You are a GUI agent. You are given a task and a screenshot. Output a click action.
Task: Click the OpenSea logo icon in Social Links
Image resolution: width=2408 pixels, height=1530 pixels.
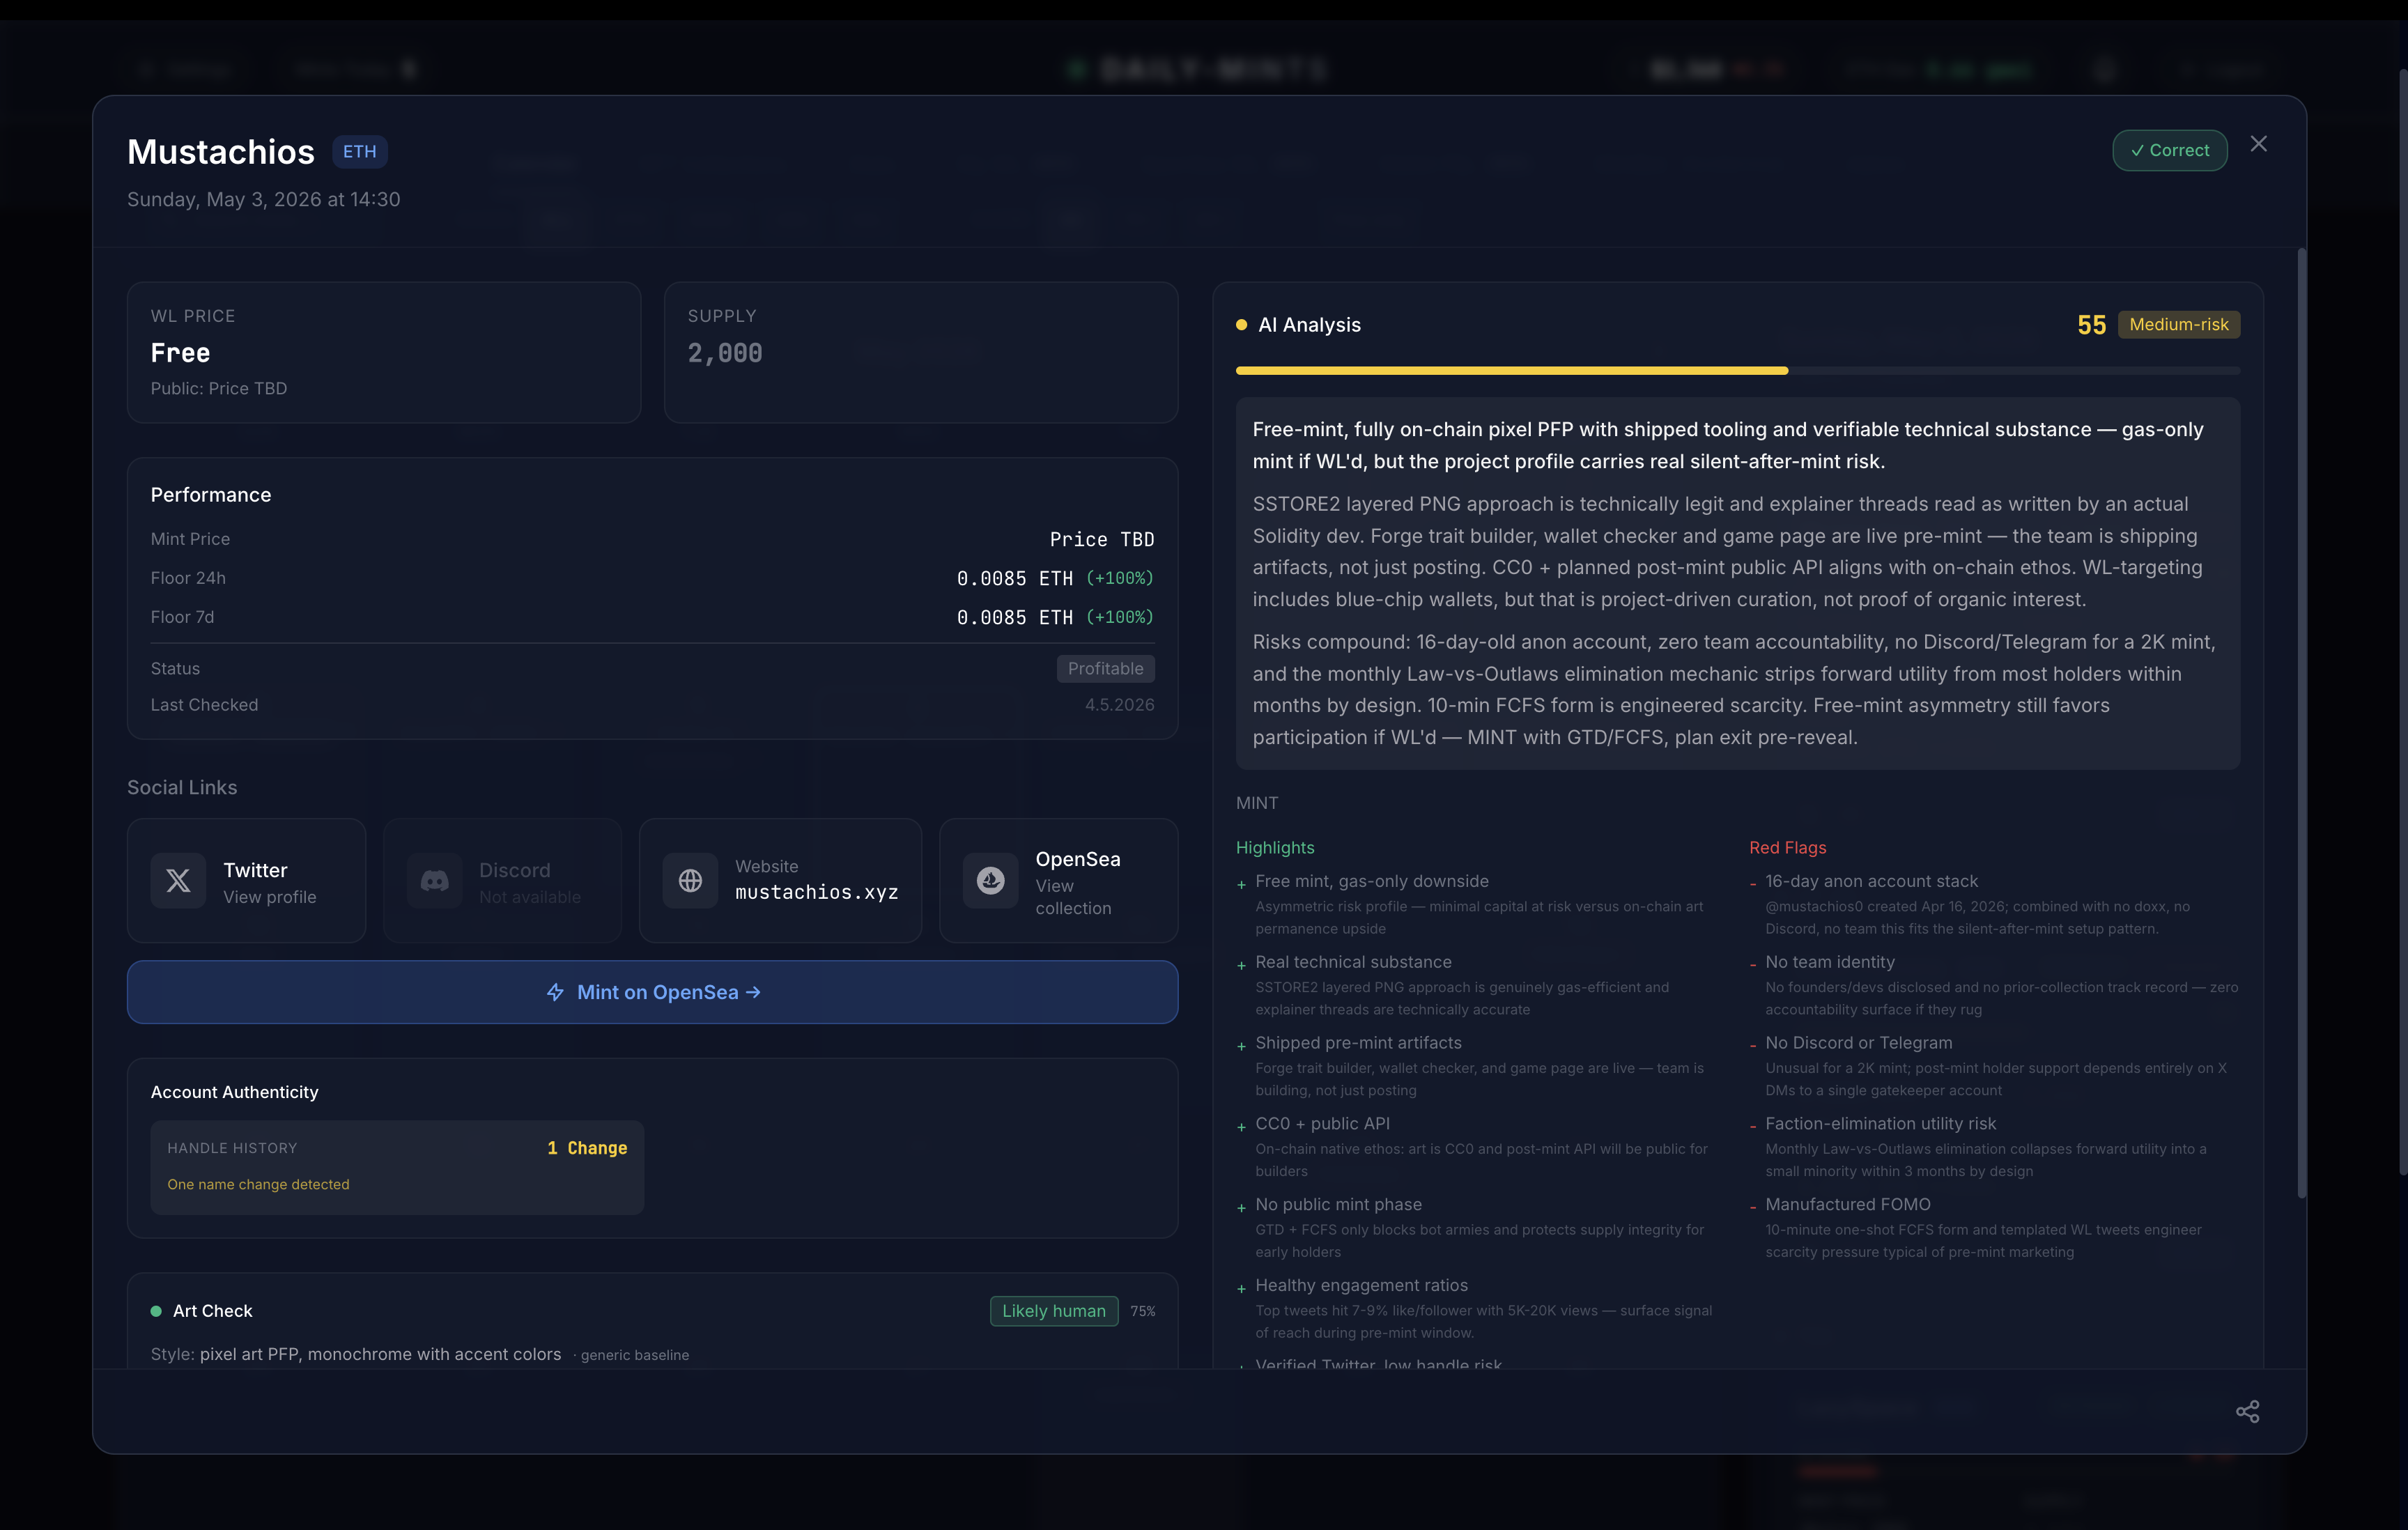pyautogui.click(x=990, y=881)
